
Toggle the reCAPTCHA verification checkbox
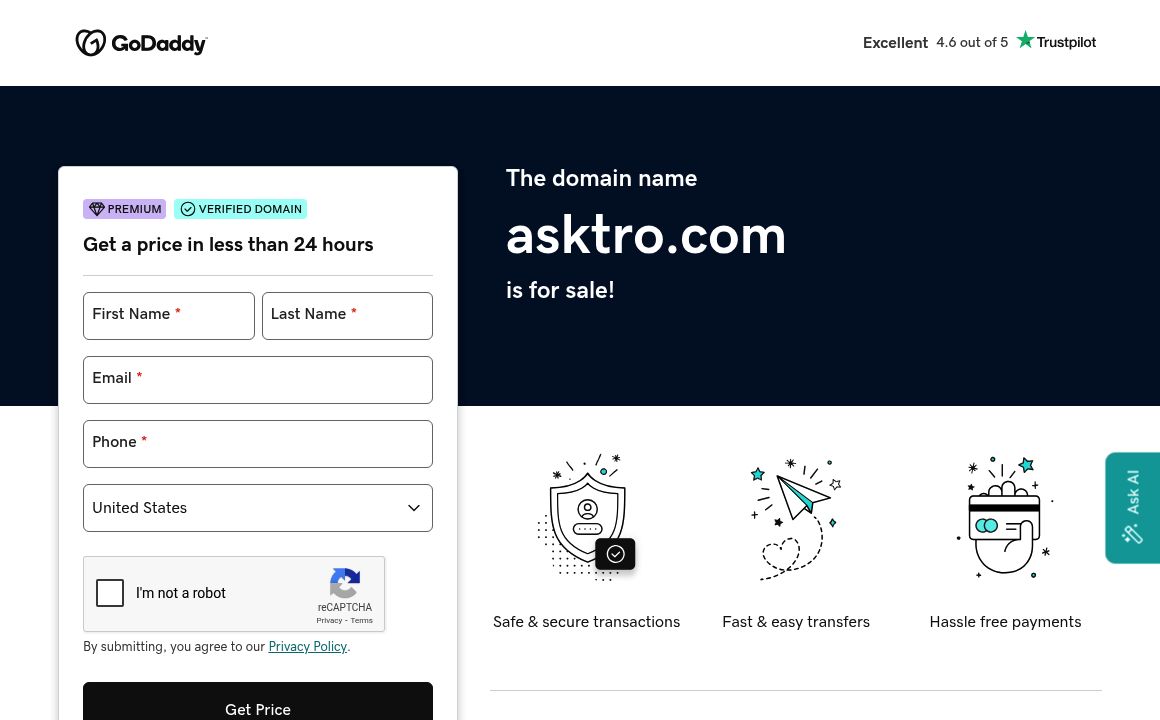point(110,593)
